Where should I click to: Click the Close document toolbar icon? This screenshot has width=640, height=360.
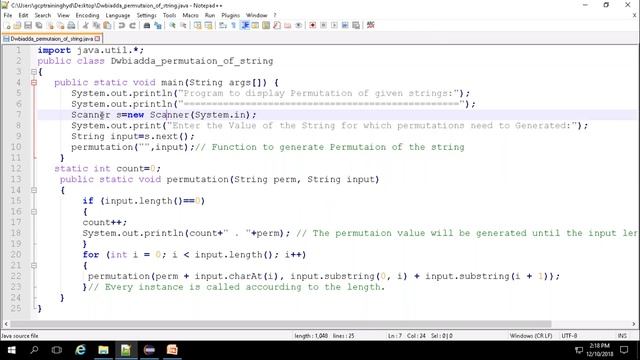50,25
